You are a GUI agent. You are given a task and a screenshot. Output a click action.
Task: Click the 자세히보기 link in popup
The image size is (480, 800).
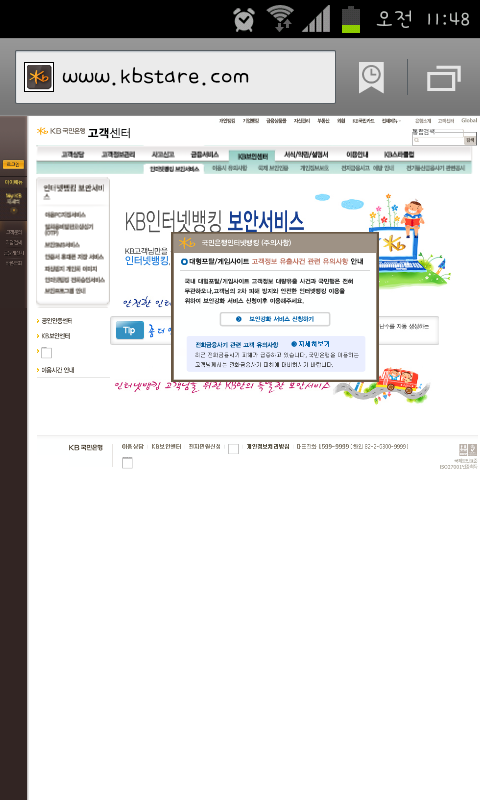pyautogui.click(x=310, y=344)
